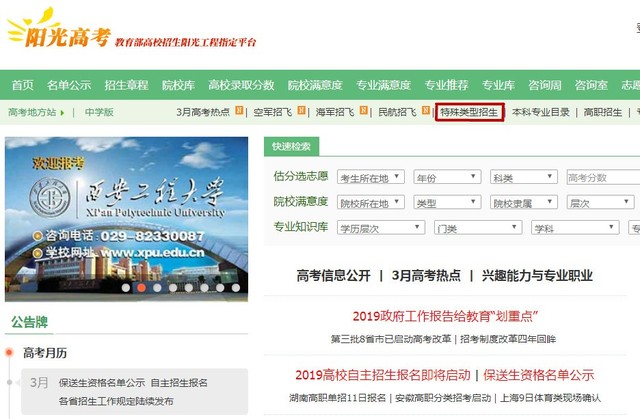This screenshot has height=419, width=640.
Task: Open the 考生所在地 dropdown
Action: pos(371,177)
